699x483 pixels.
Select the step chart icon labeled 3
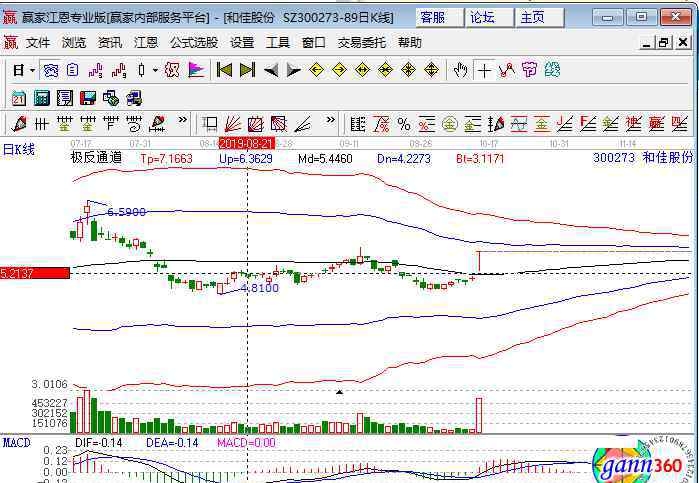(95, 70)
